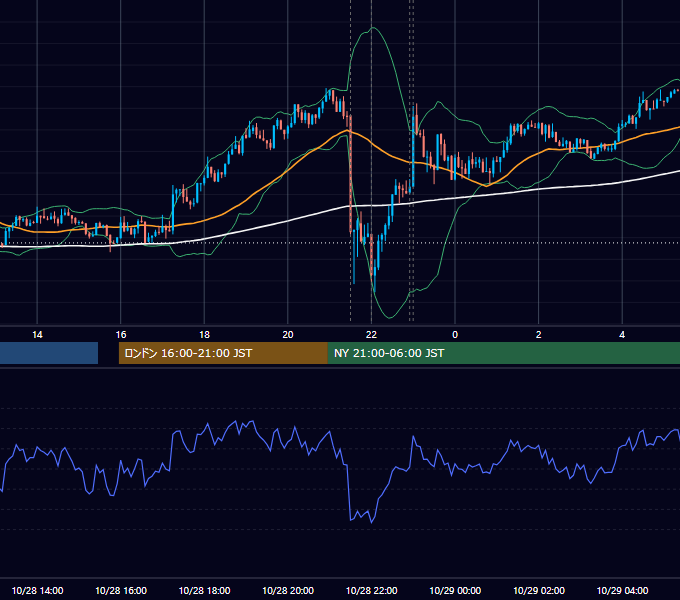Select the 18 hour axis label
This screenshot has height=600, width=680.
[204, 335]
